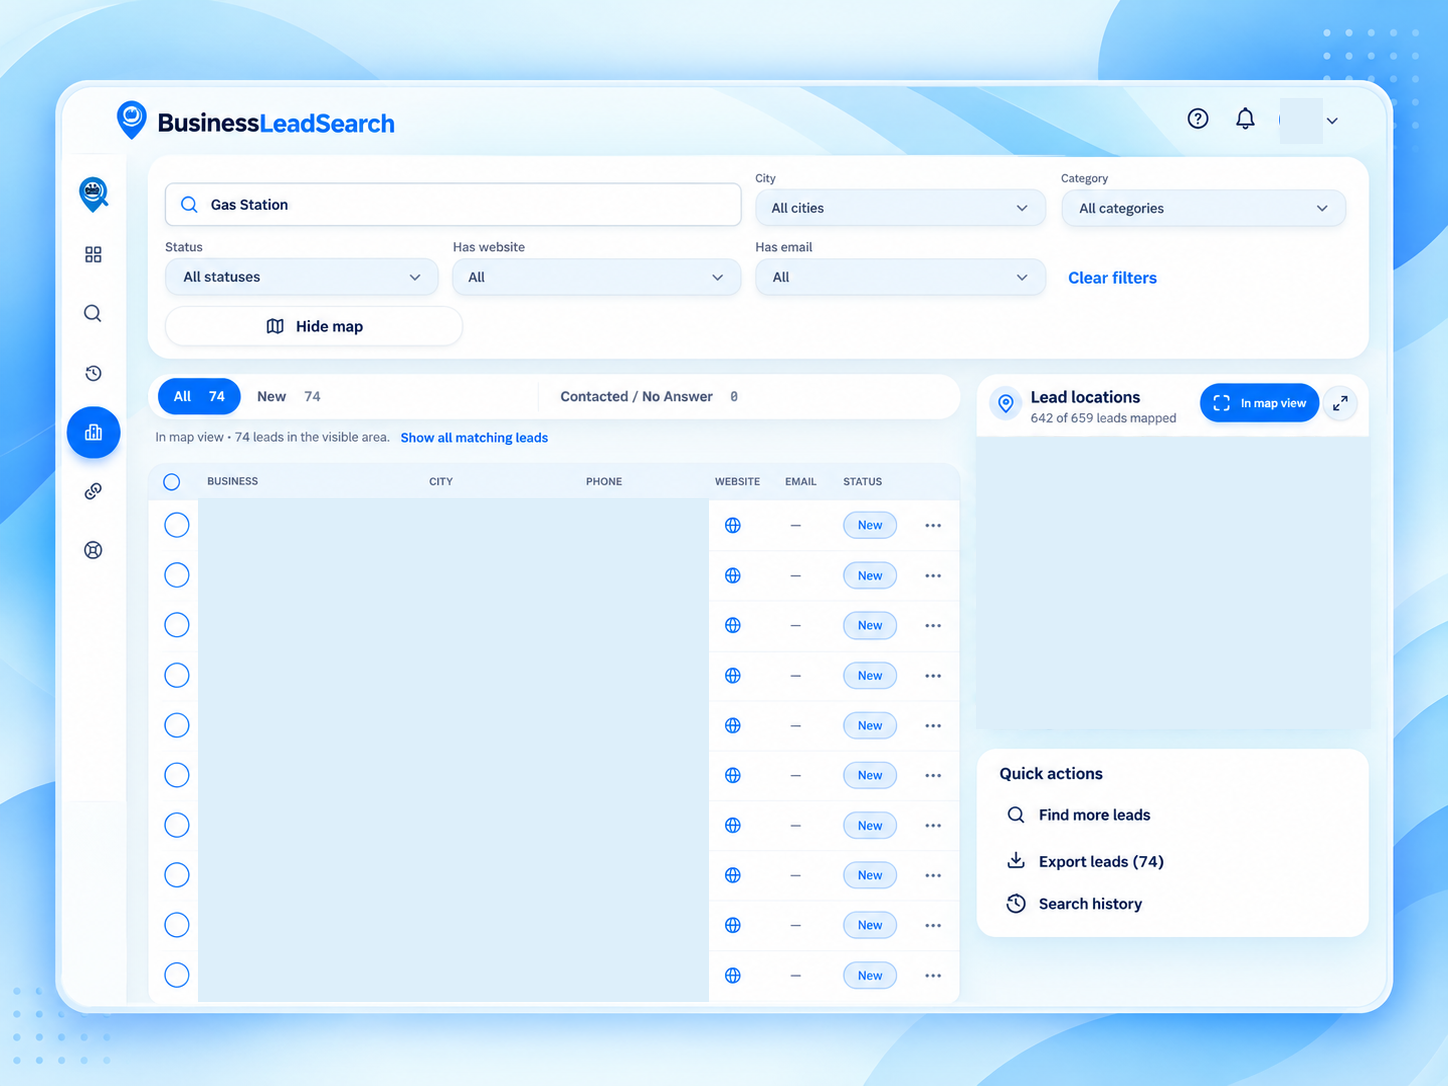The height and width of the screenshot is (1086, 1448).
Task: Open the notifications bell
Action: click(x=1245, y=119)
